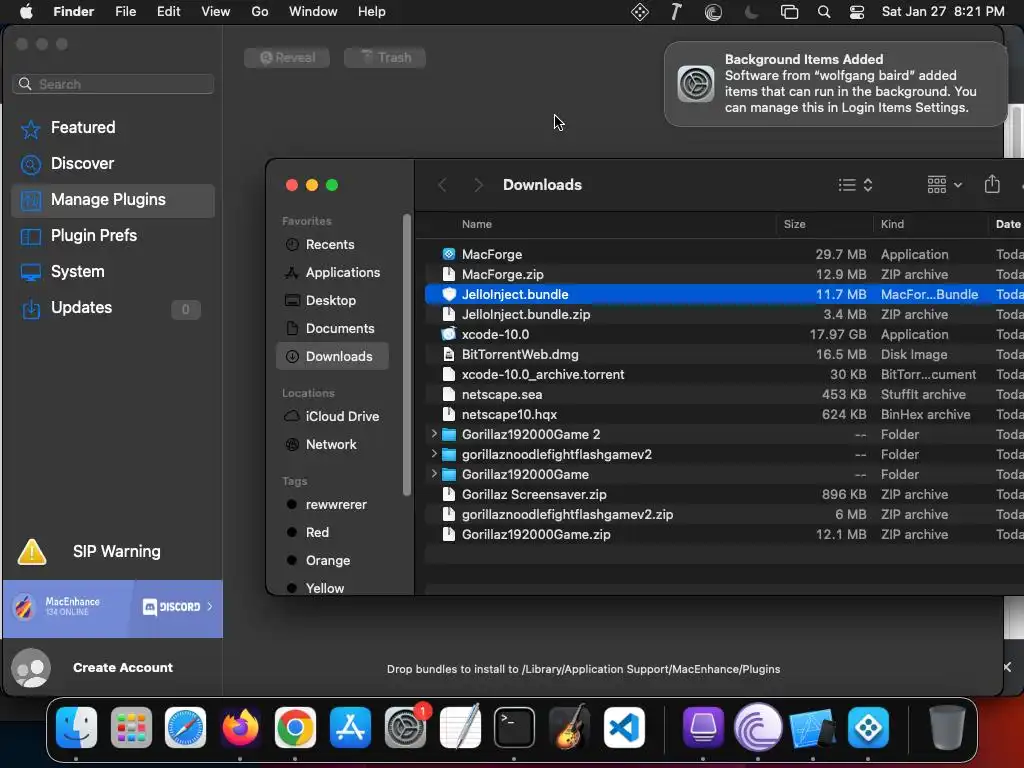This screenshot has width=1024, height=768.
Task: Open the Help menu
Action: pos(372,12)
